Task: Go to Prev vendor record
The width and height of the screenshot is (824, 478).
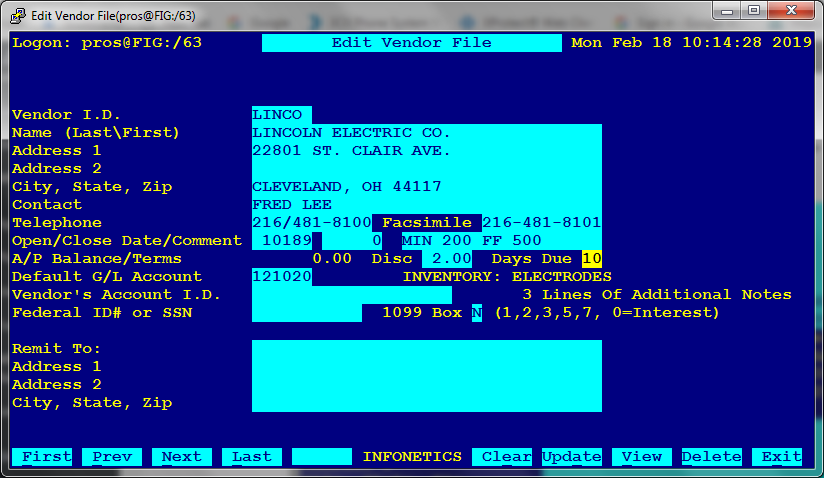Action: tap(112, 457)
